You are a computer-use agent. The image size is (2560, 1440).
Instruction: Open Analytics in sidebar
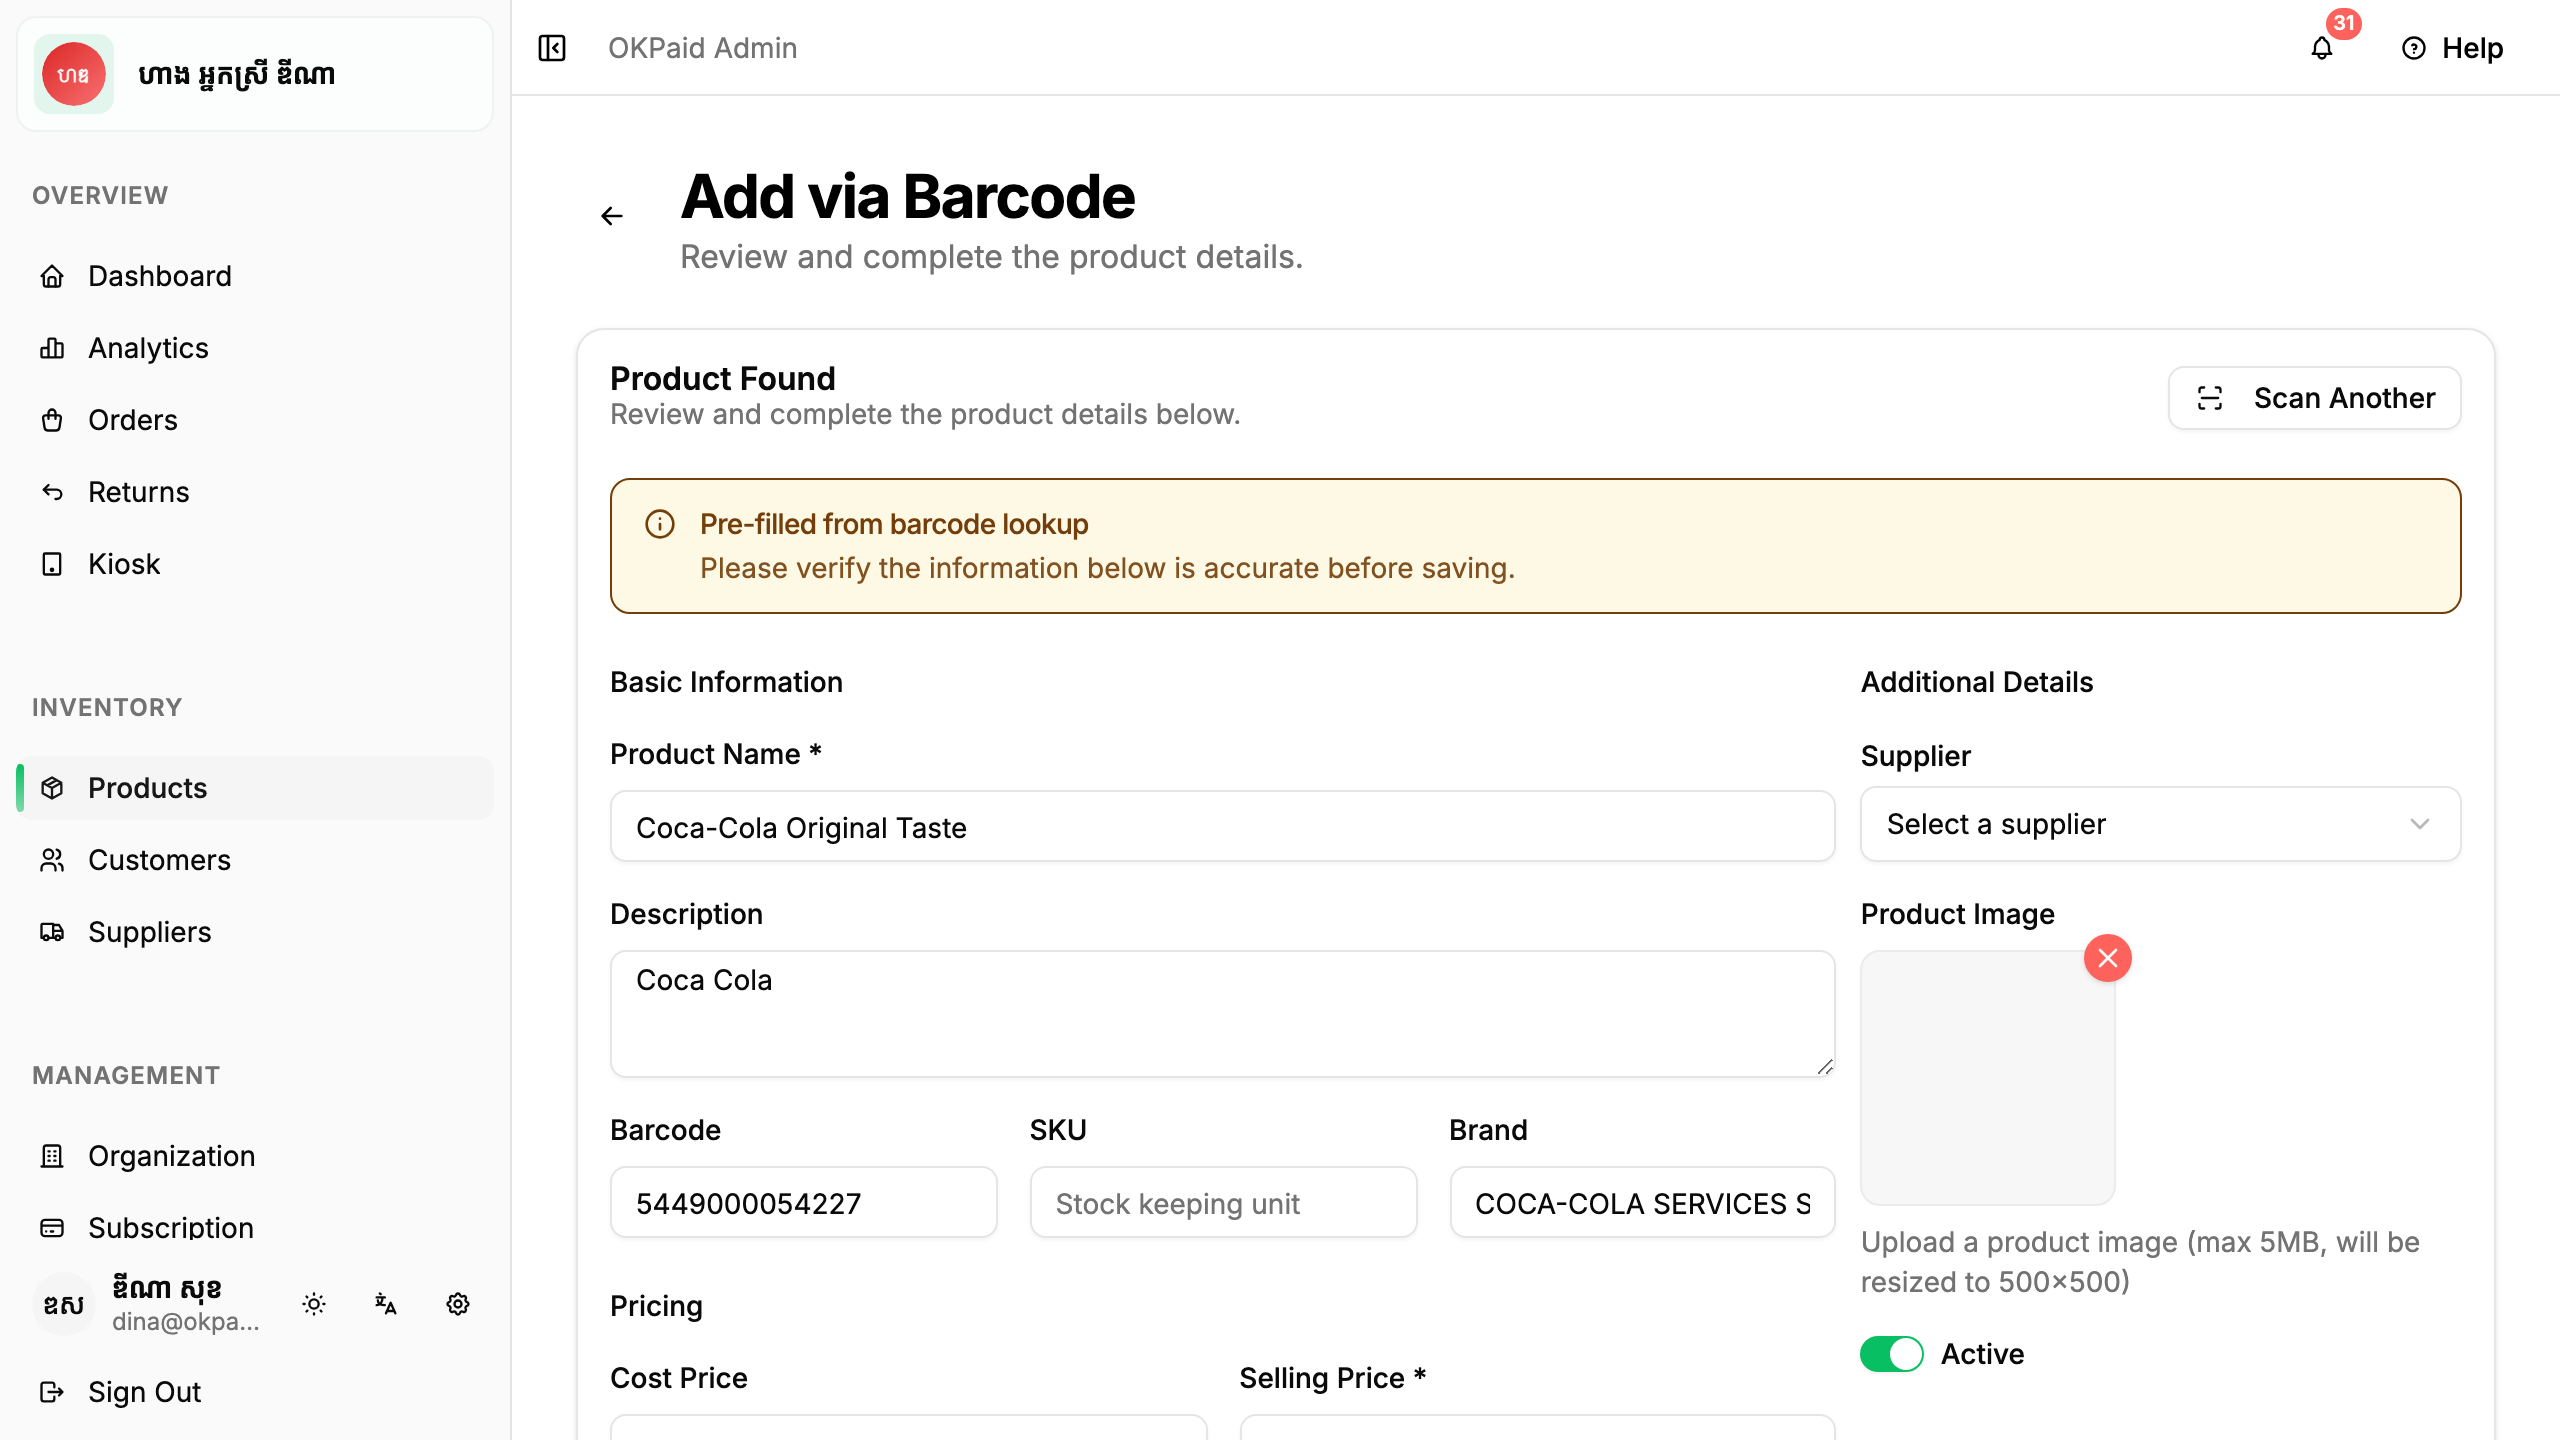pyautogui.click(x=255, y=348)
